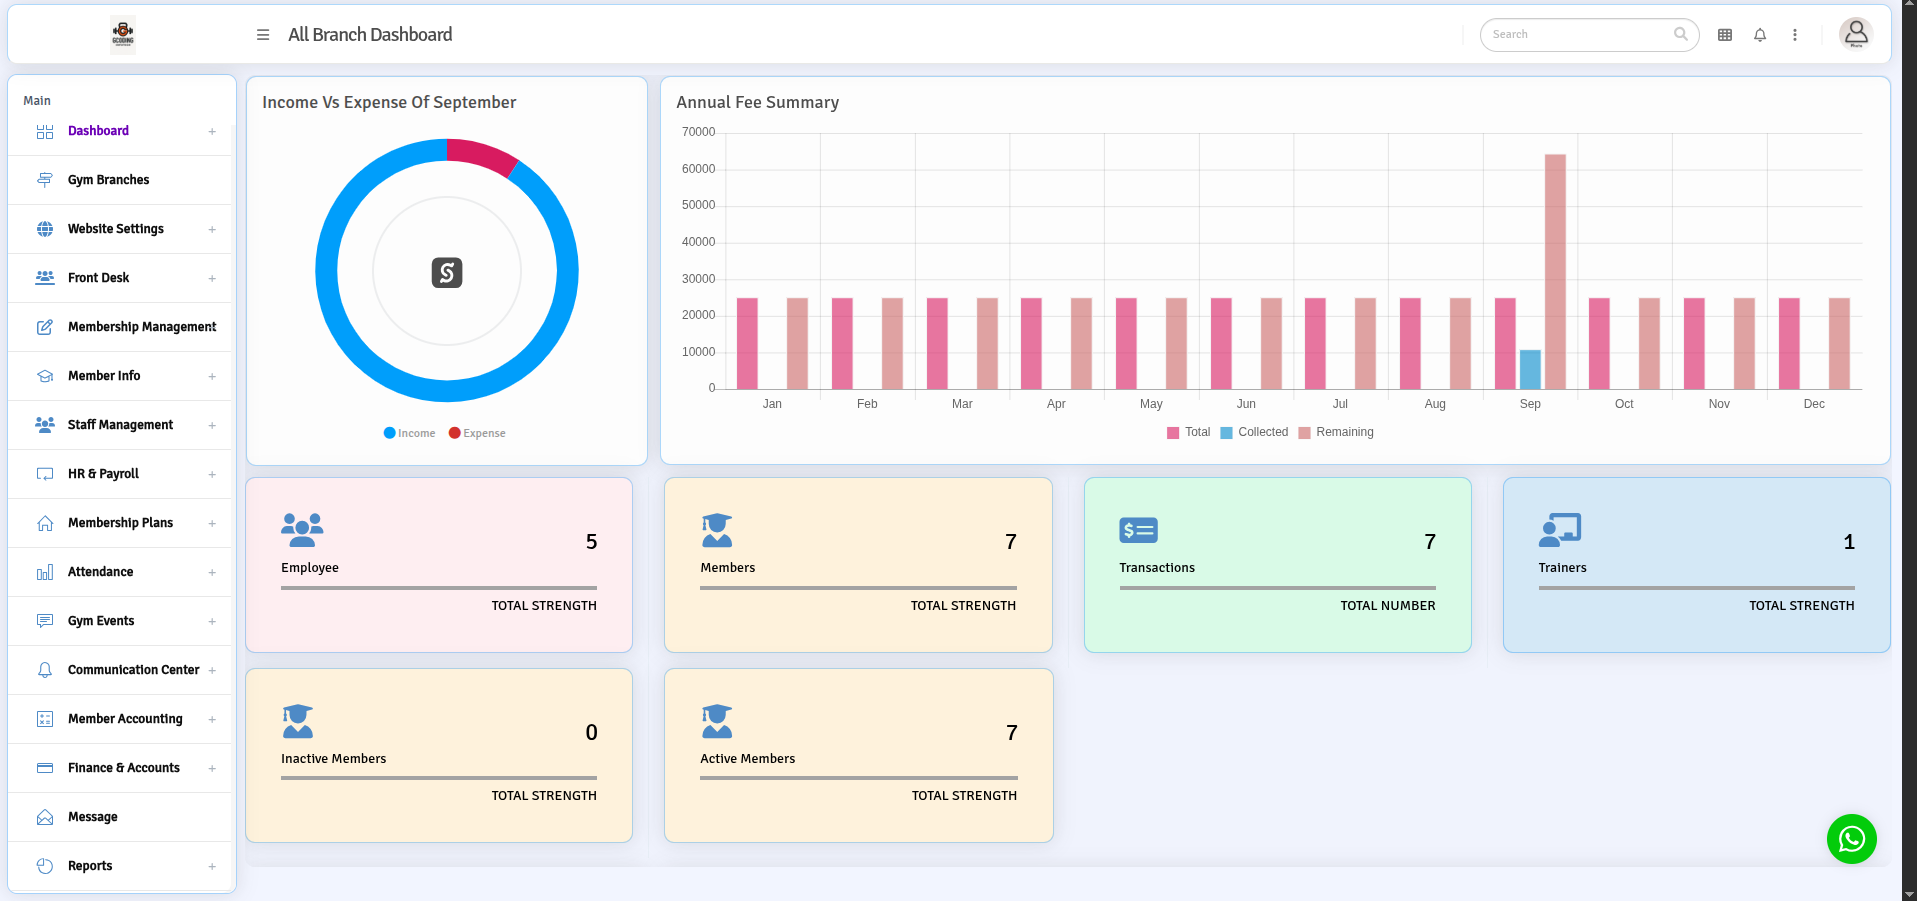
Task: Click the Message sidebar entry
Action: [92, 817]
